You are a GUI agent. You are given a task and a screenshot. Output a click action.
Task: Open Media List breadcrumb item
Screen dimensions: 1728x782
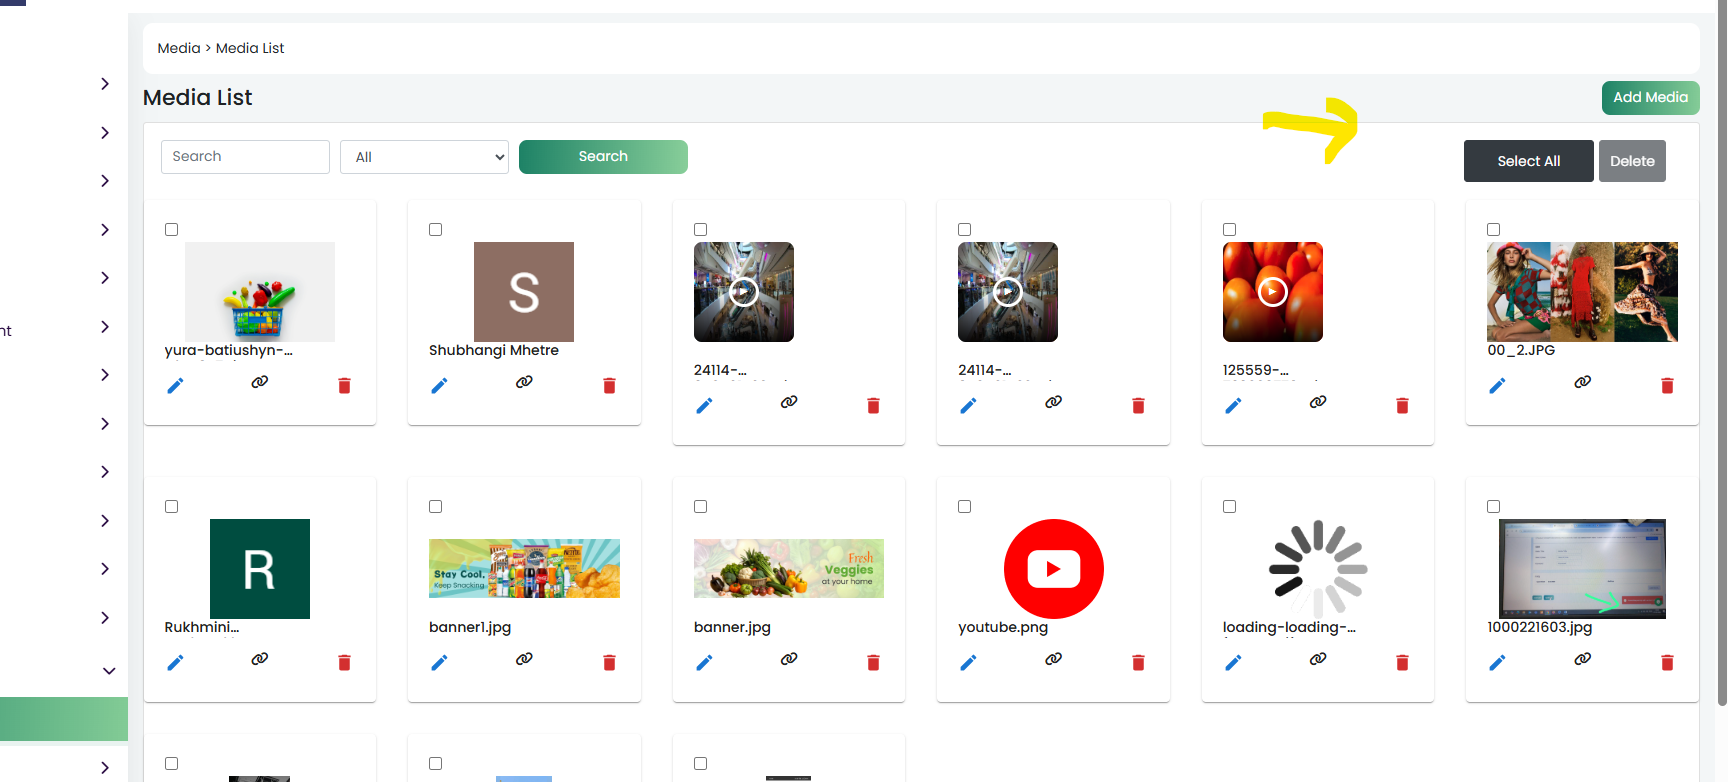(250, 48)
